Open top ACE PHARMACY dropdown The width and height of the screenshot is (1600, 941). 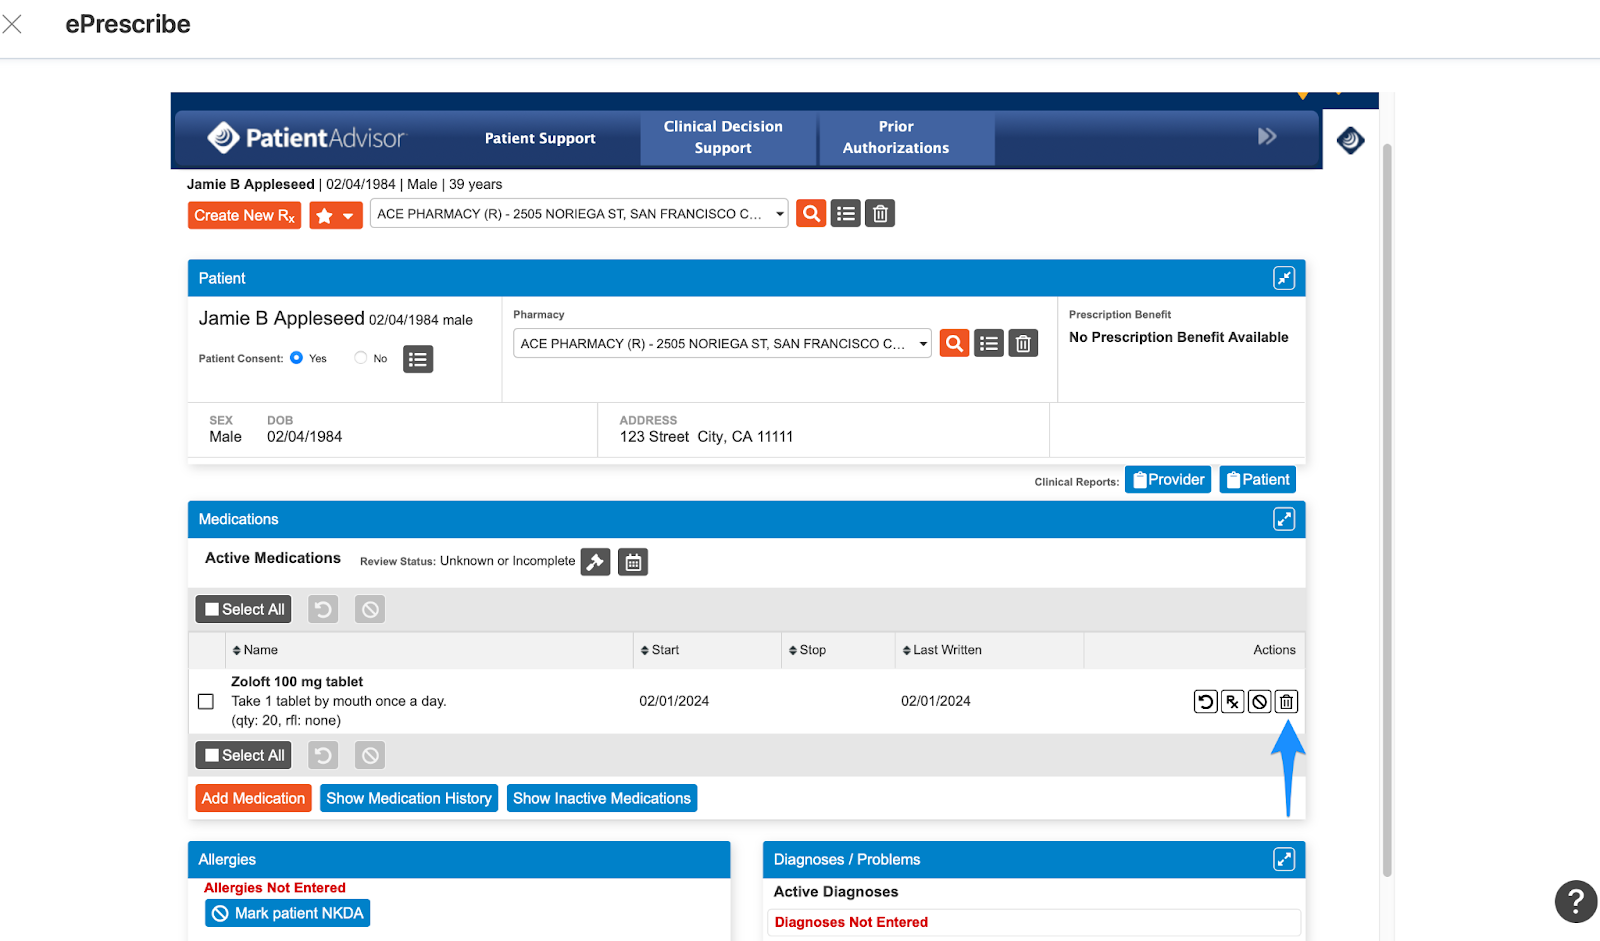579,214
